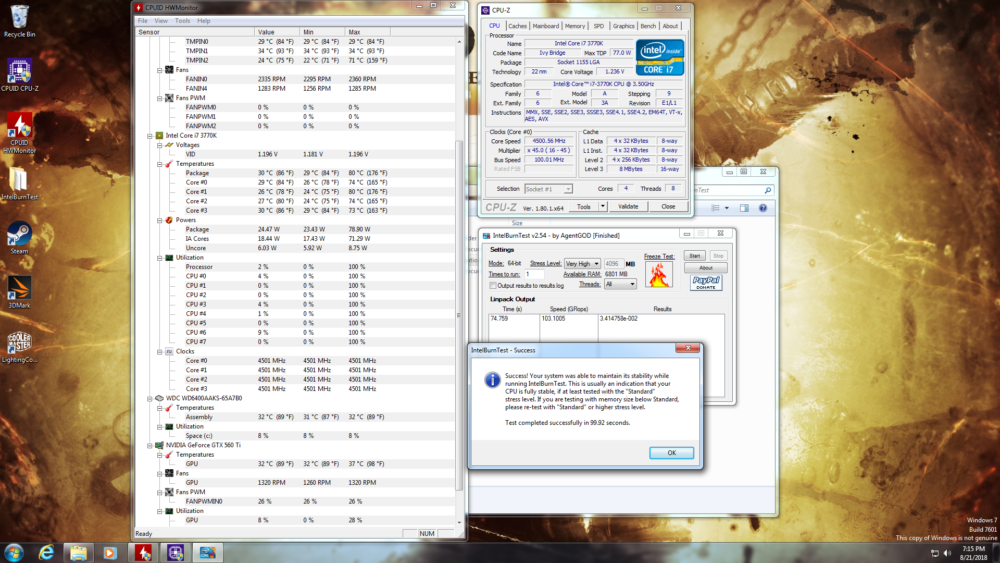This screenshot has width=1000, height=563.
Task: Select the FANIN0 row in HWMonitor
Action: click(297, 79)
